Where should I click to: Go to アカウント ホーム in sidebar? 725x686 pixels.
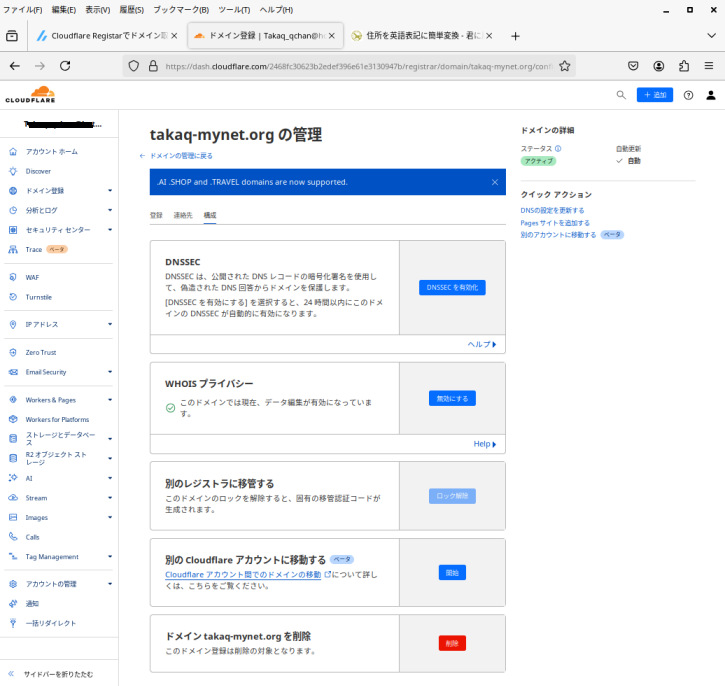coord(52,152)
